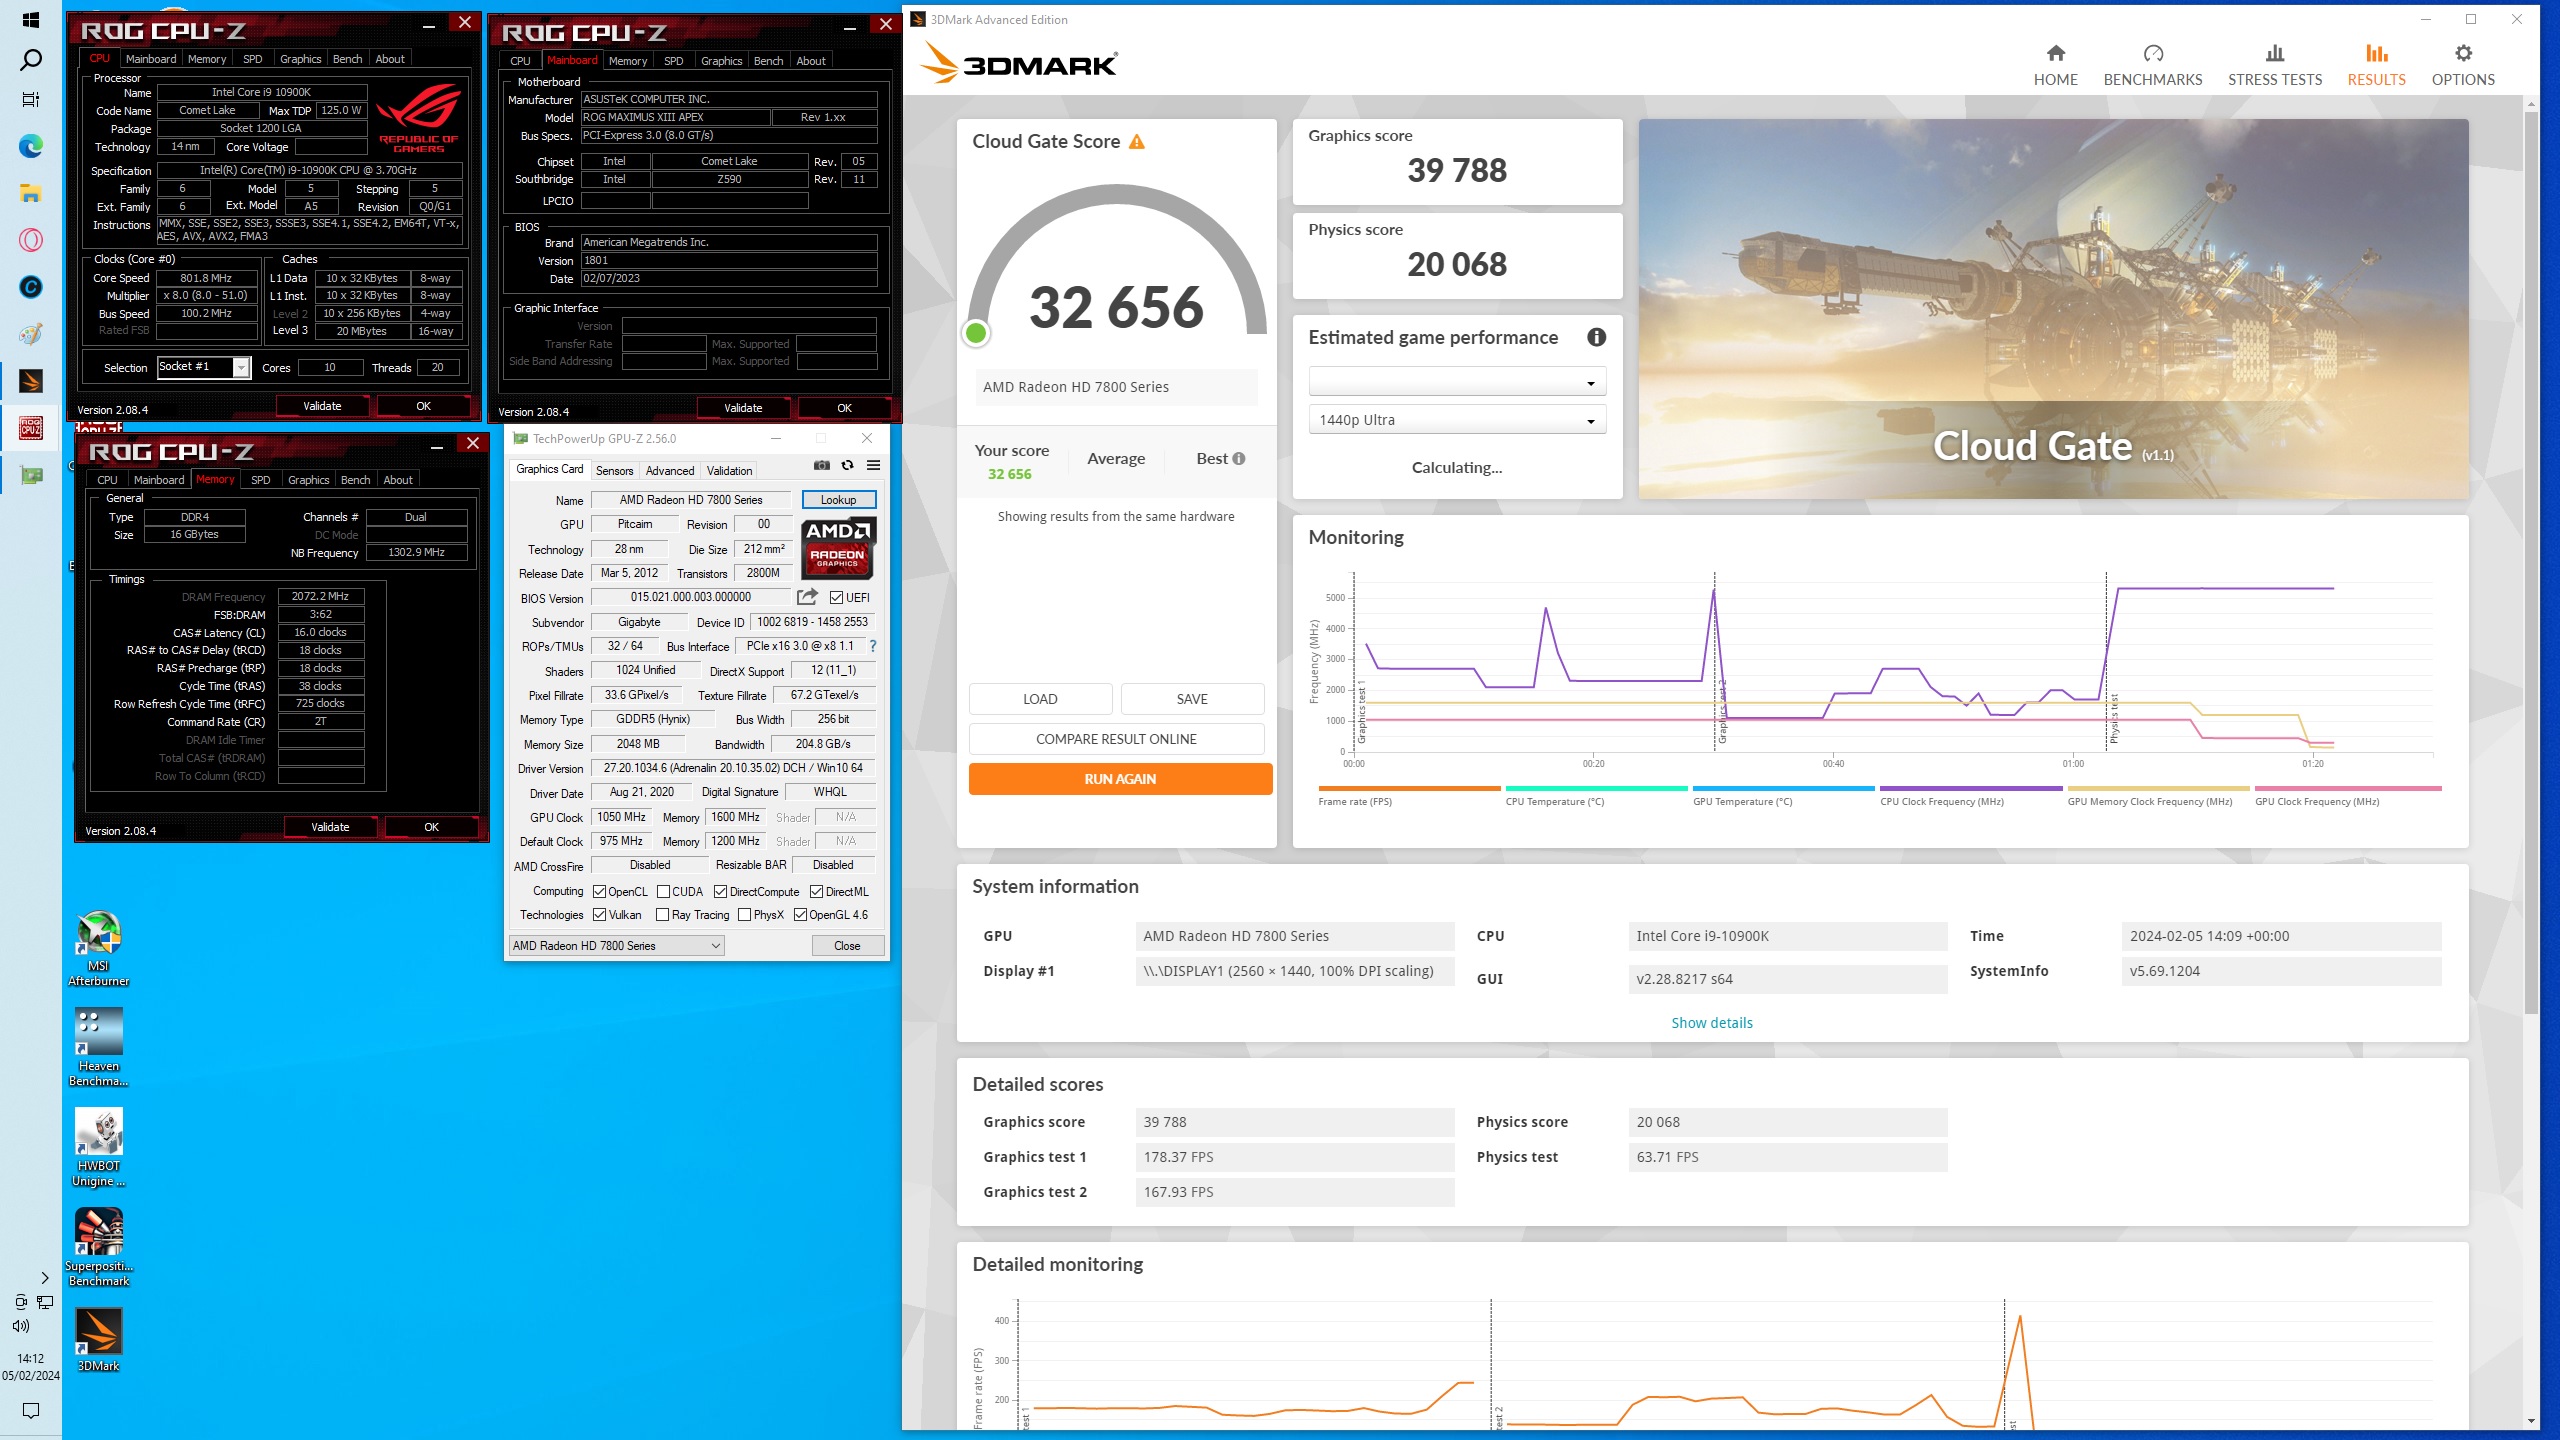Toggle the CUDA checkbox
This screenshot has height=1440, width=2560.
click(663, 892)
